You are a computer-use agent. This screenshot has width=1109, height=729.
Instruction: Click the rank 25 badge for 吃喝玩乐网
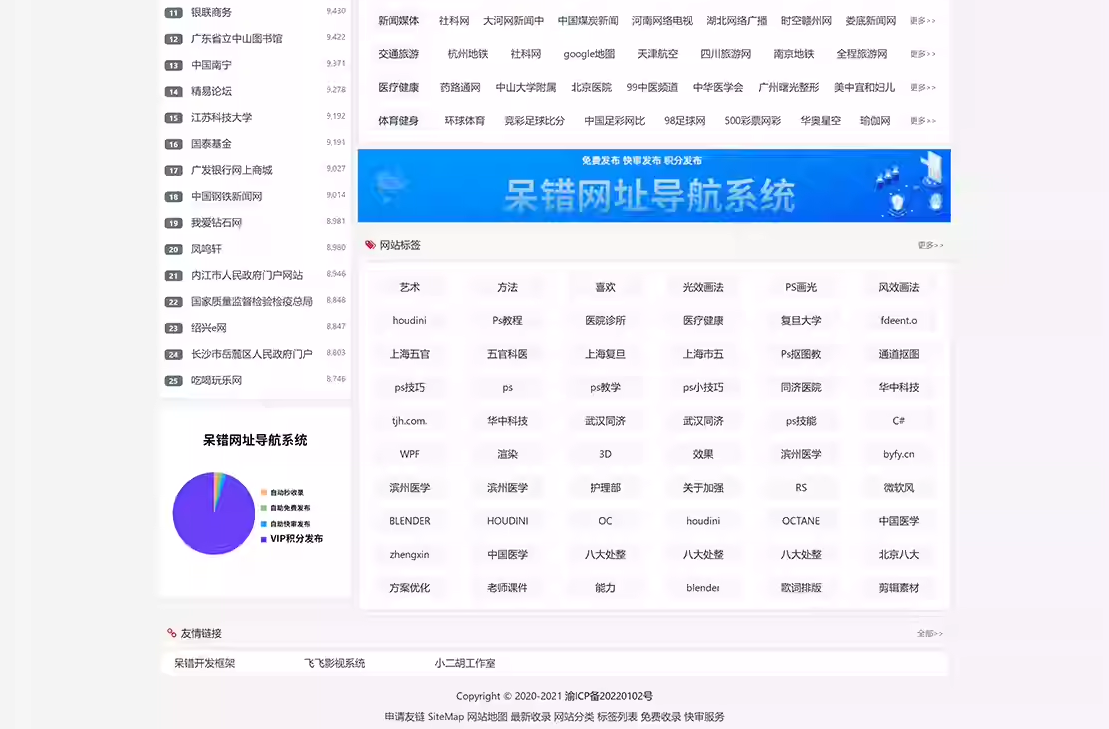pyautogui.click(x=173, y=381)
